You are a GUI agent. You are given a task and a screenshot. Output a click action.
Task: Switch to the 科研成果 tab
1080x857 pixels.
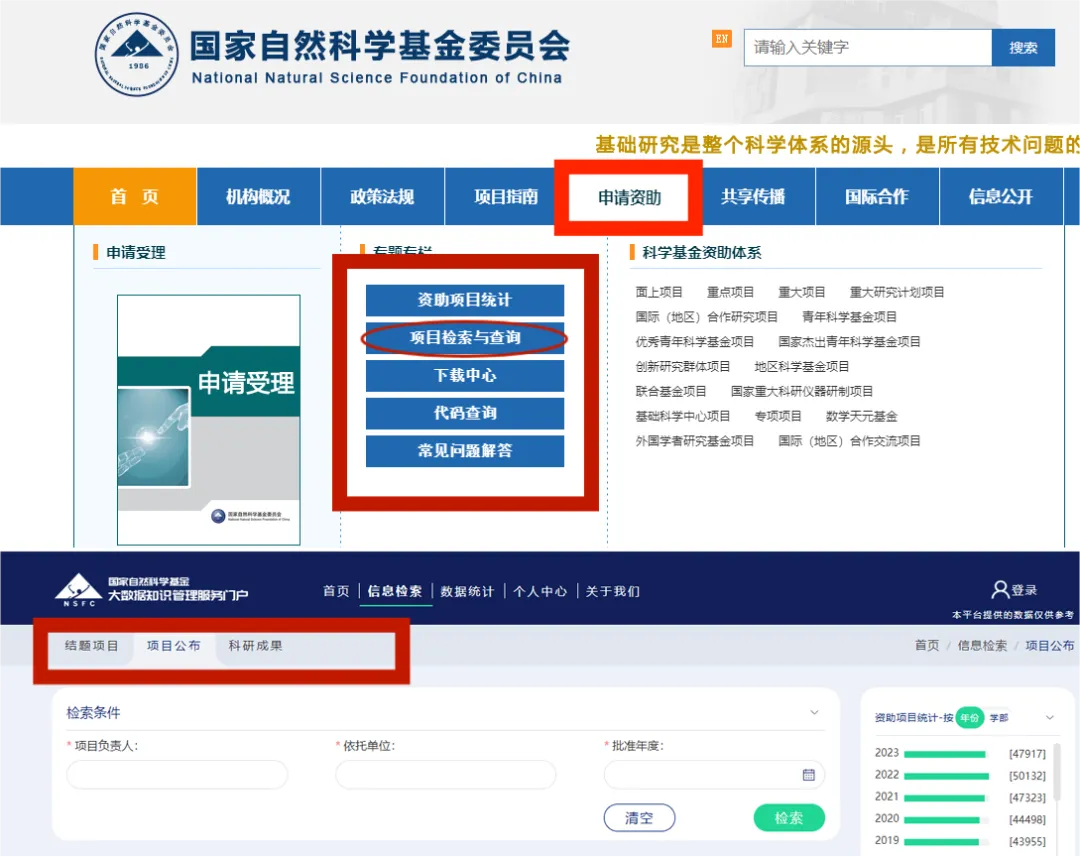(x=256, y=646)
